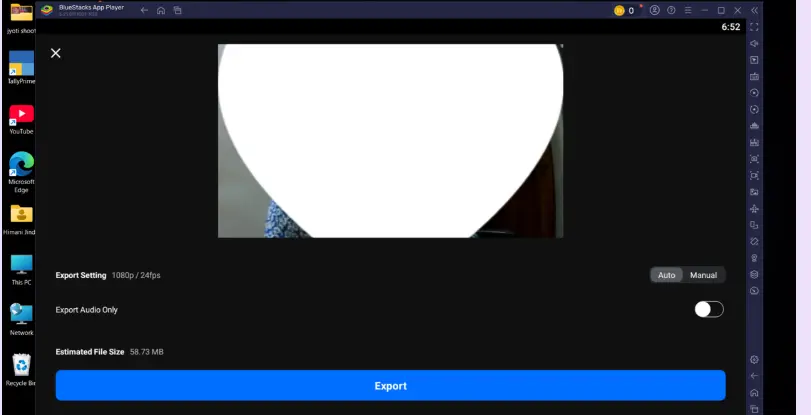
Task: Go back using BlueStacks title bar arrow
Action: pos(145,10)
